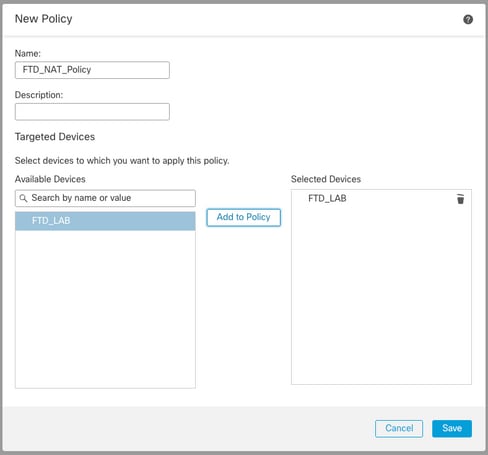Click the Targeted Devices heading
This screenshot has width=488, height=455.
55,137
